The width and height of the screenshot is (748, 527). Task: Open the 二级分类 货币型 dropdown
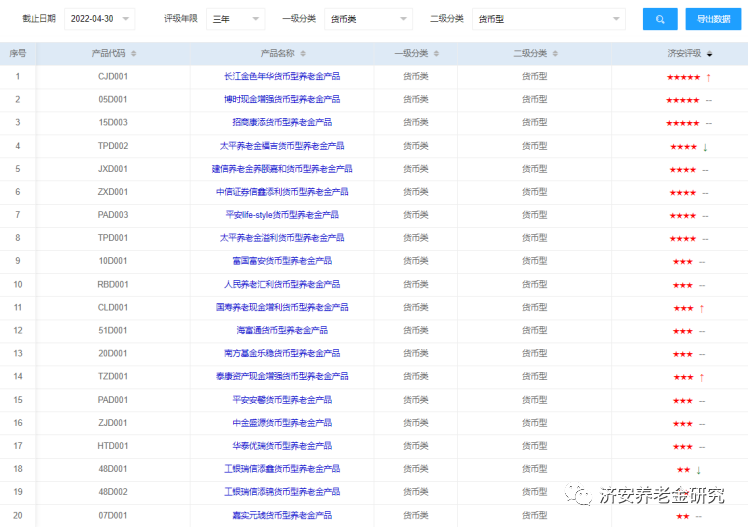[549, 19]
